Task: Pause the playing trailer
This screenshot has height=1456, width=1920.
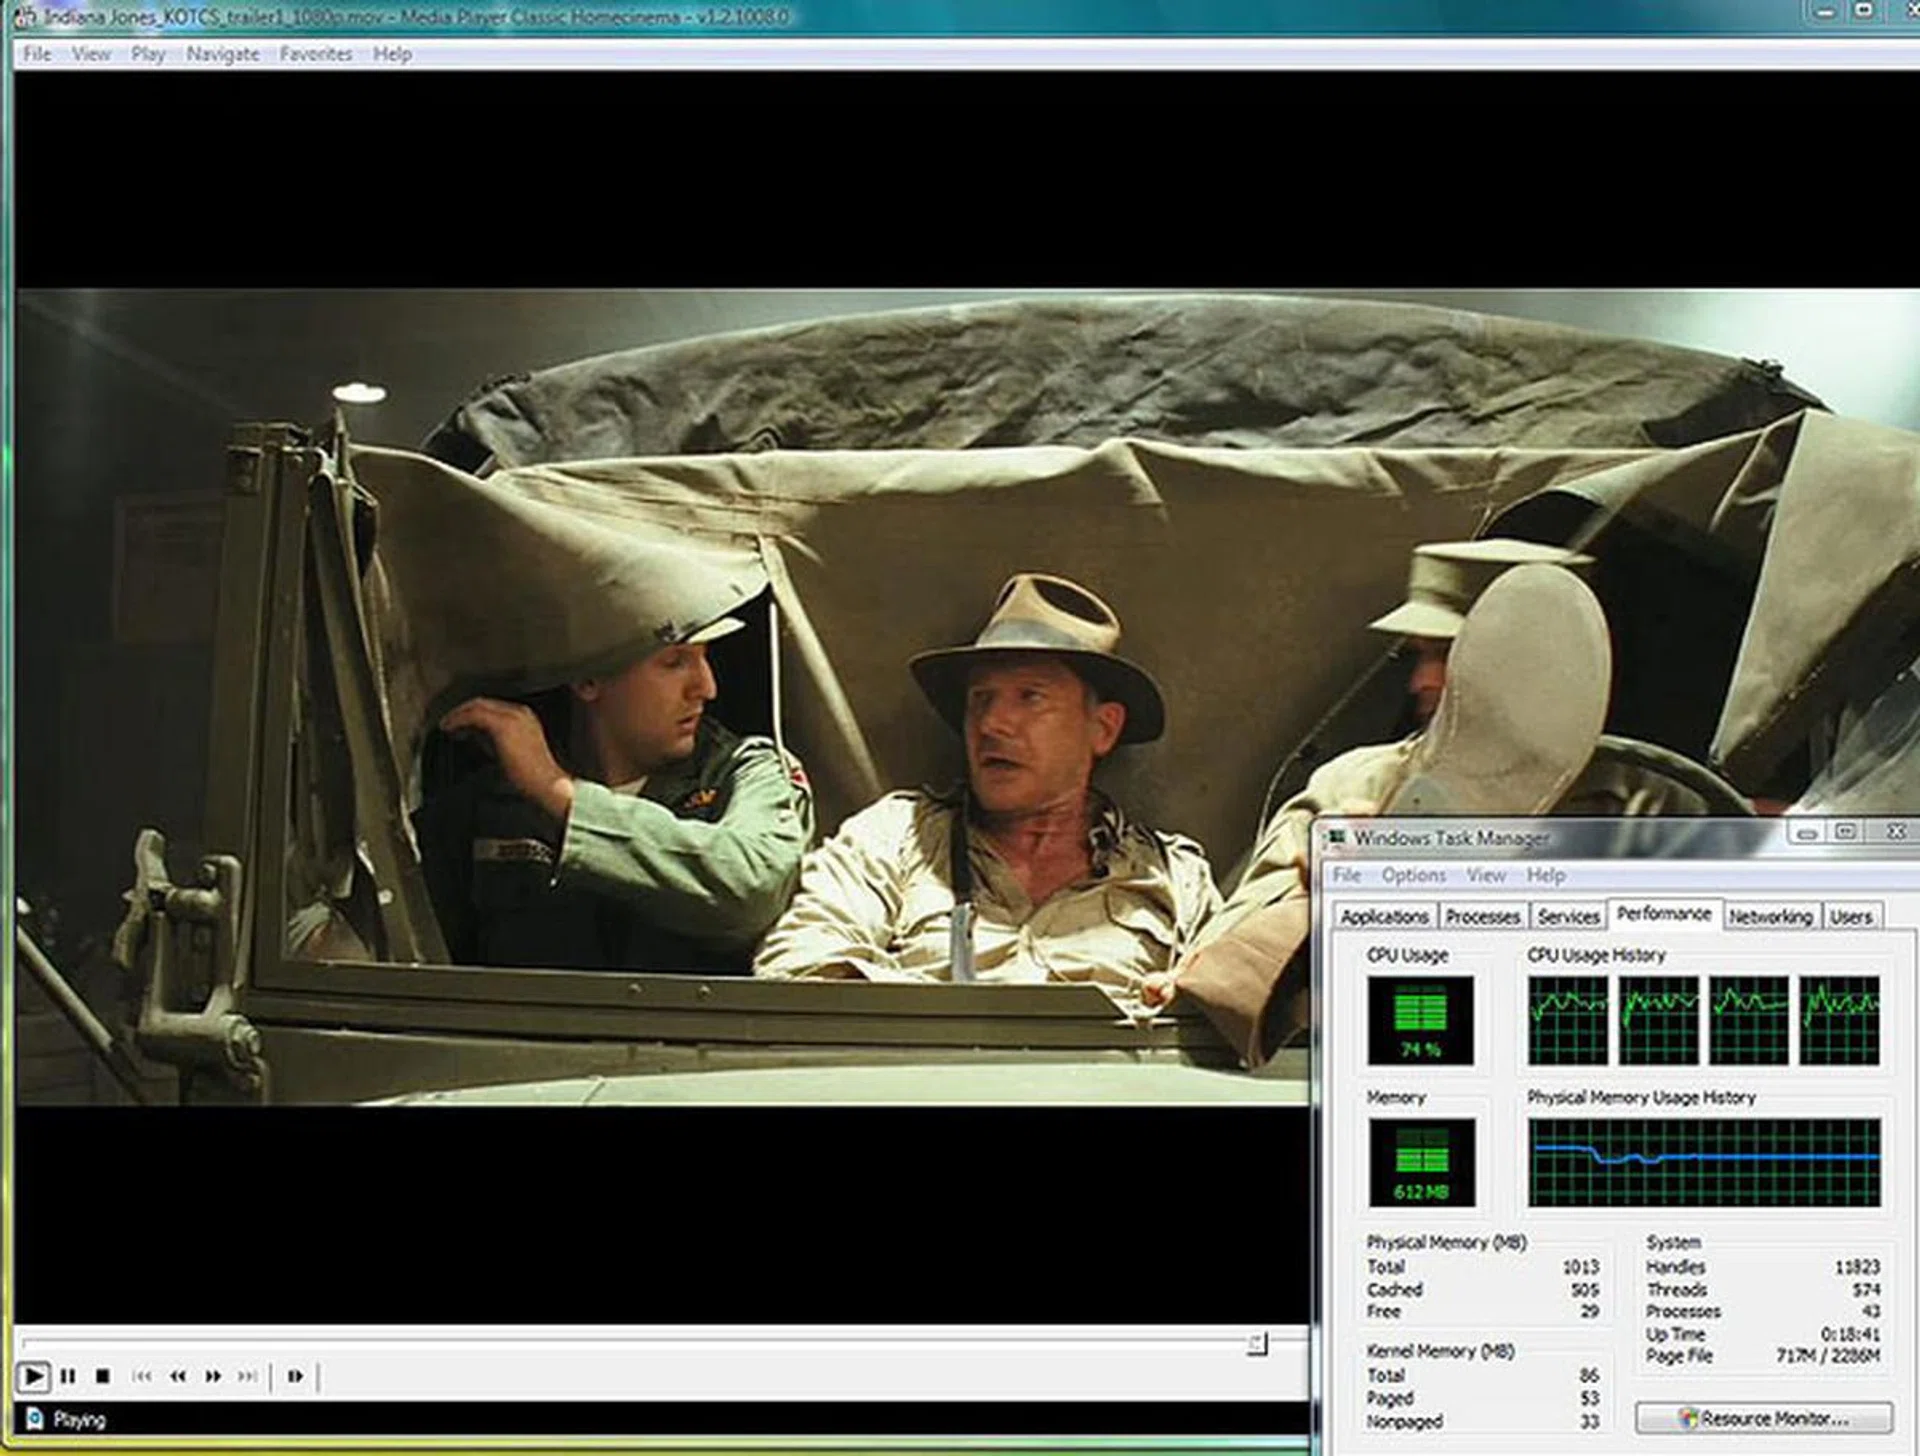Action: [68, 1376]
